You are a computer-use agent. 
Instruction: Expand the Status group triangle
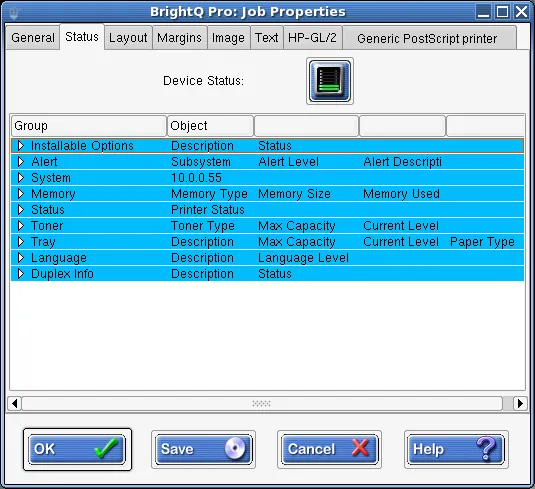[x=21, y=210]
